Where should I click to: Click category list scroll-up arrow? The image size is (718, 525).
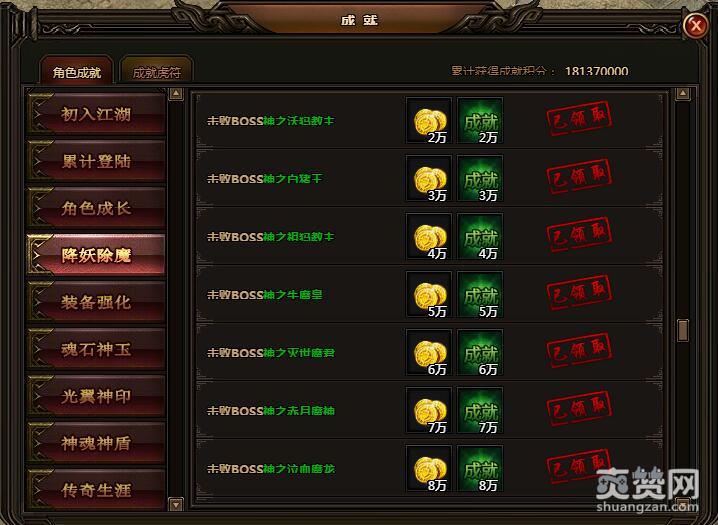point(176,94)
